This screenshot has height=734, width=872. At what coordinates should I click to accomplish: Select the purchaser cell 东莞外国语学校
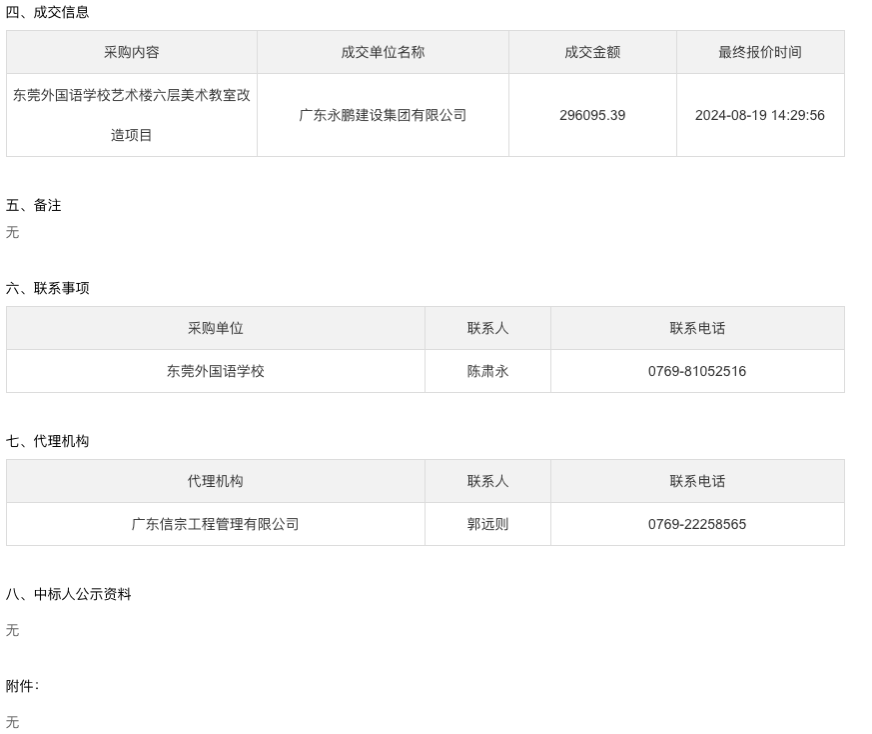[x=215, y=371]
